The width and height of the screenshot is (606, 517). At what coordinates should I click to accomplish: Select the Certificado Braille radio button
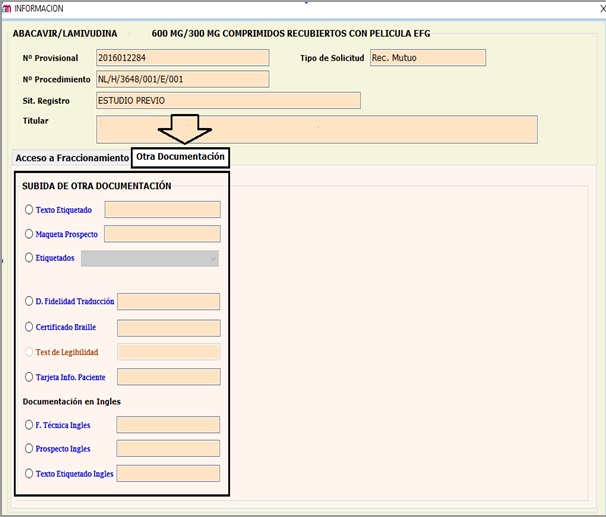pyautogui.click(x=29, y=327)
